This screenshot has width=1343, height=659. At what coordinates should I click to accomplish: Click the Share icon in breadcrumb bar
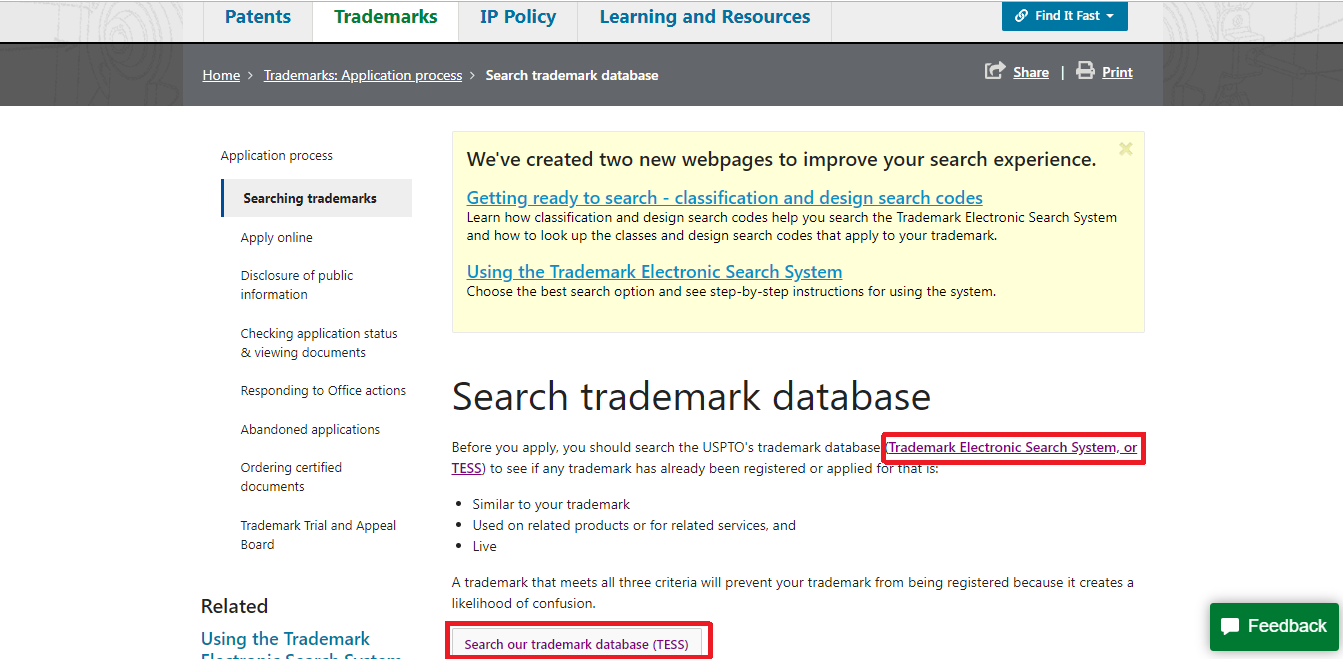point(995,71)
